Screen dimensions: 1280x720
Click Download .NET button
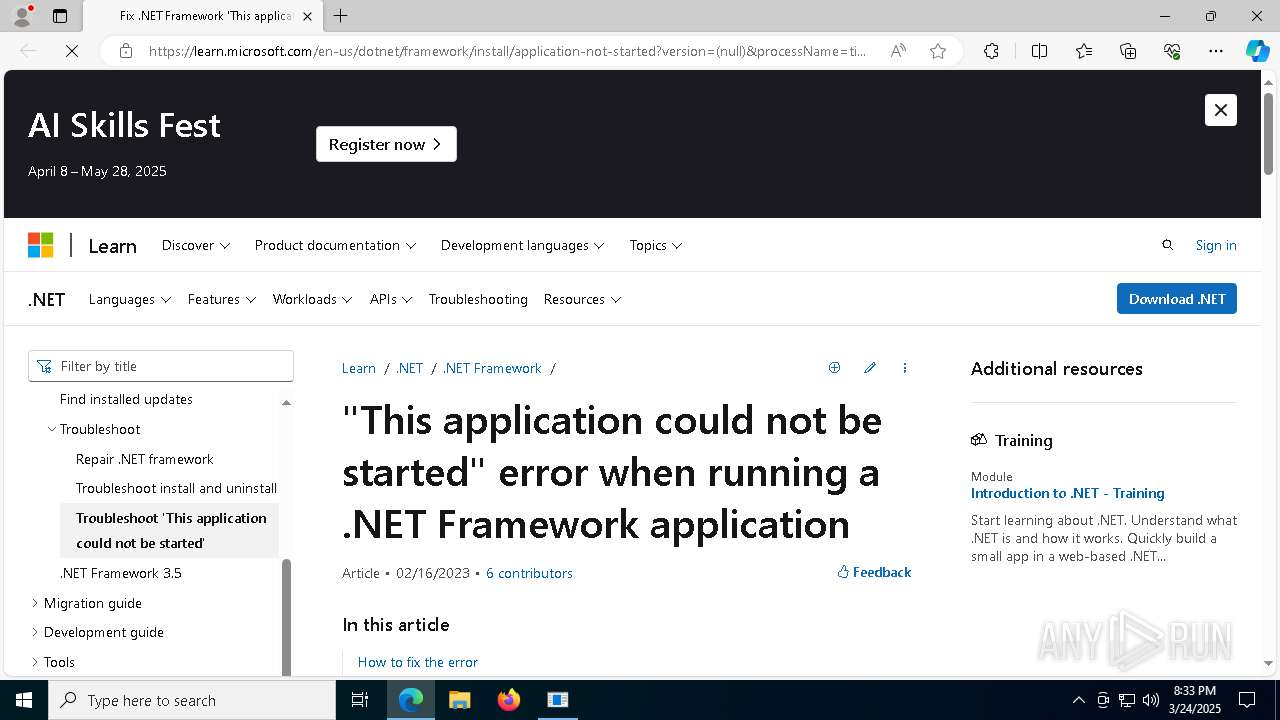click(1176, 299)
